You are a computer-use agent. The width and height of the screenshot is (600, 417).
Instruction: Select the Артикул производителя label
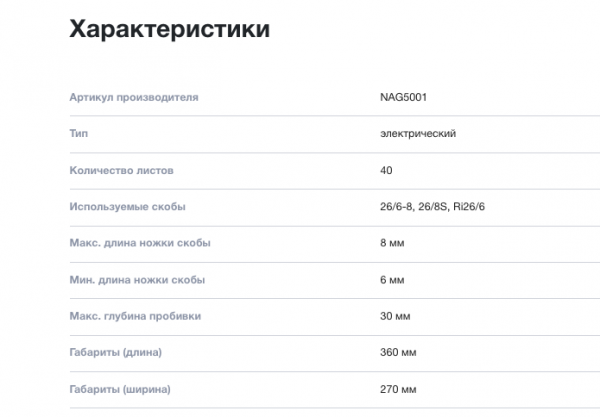(x=134, y=97)
